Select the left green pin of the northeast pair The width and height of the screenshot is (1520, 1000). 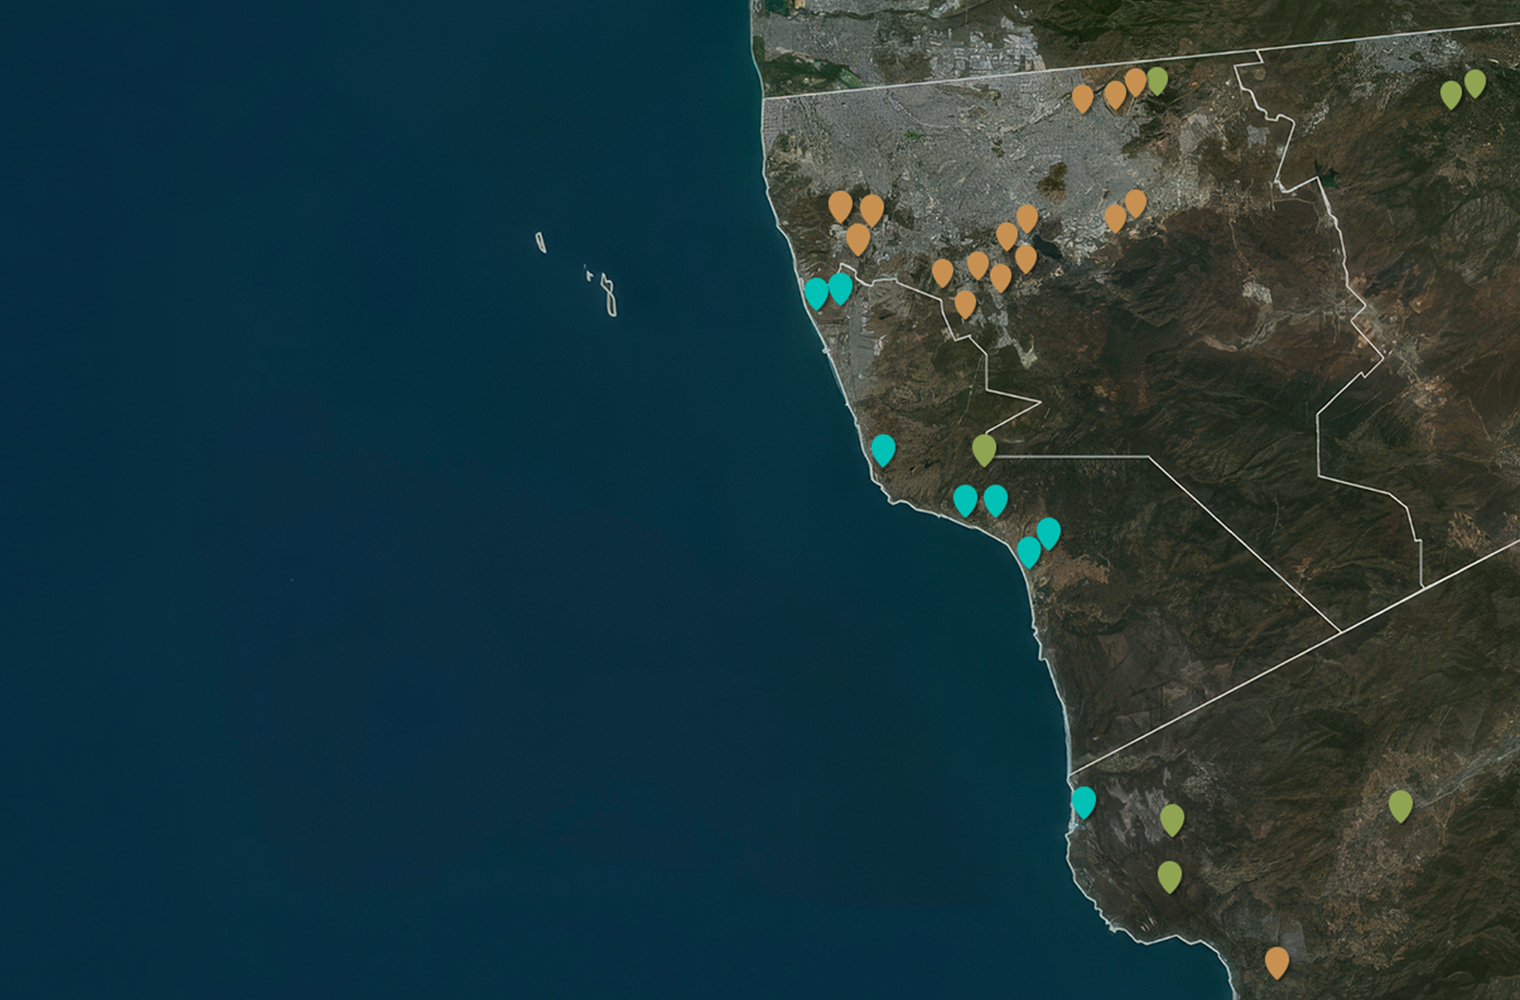(x=1451, y=95)
